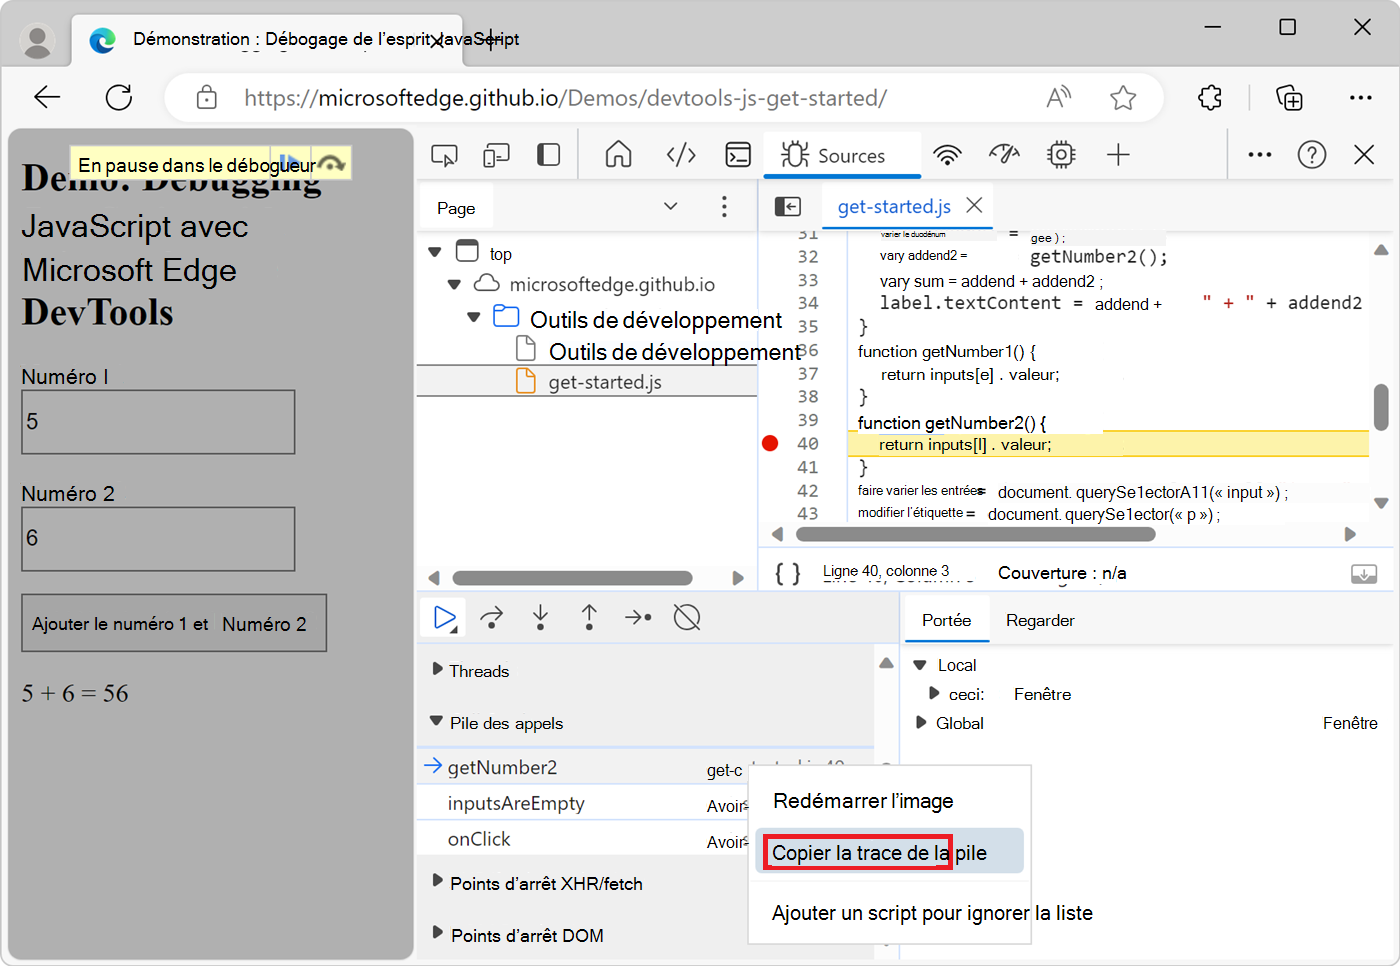Step out of current function

pyautogui.click(x=589, y=618)
